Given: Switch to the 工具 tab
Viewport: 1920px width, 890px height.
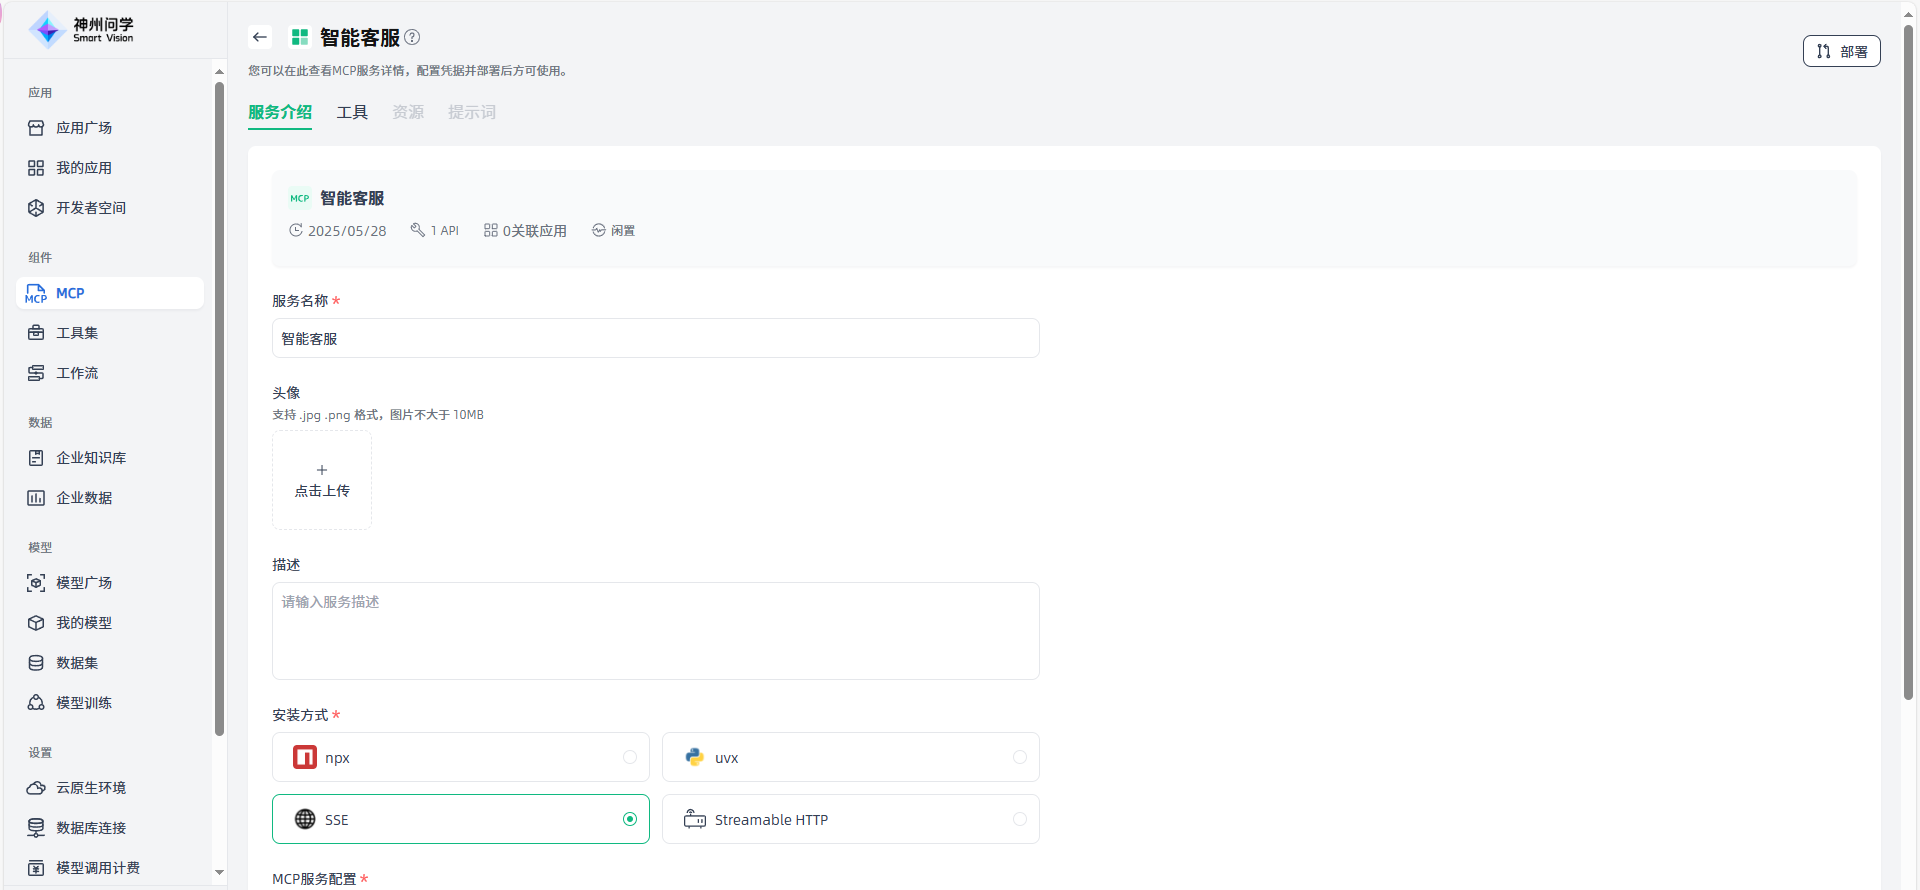Looking at the screenshot, I should click(x=352, y=112).
